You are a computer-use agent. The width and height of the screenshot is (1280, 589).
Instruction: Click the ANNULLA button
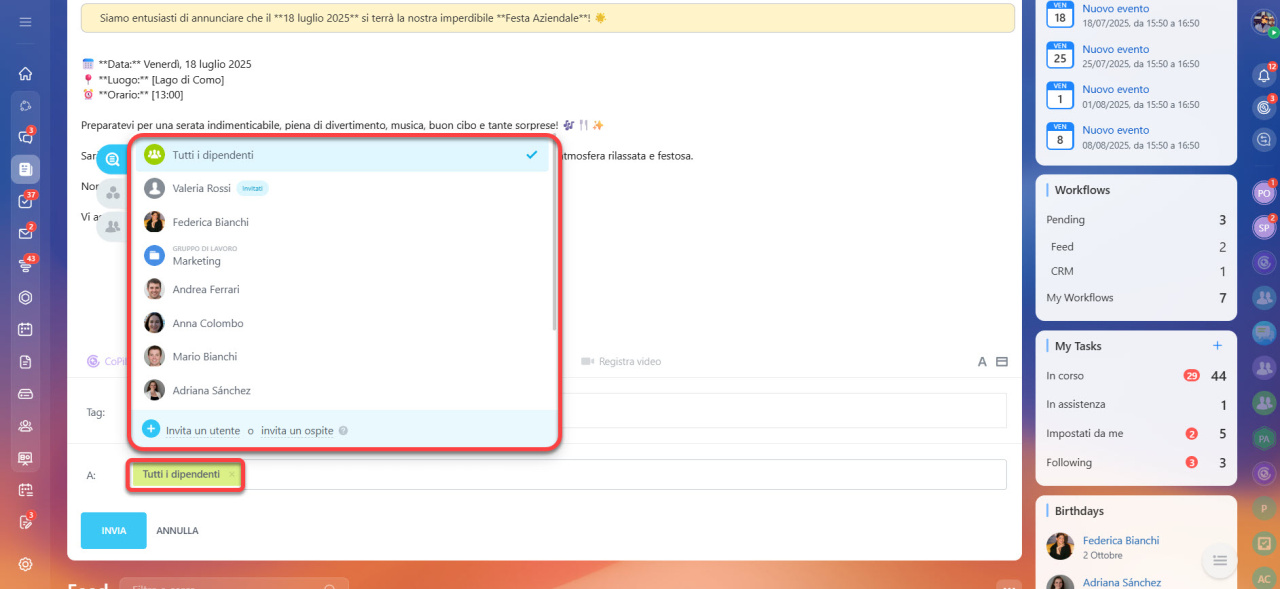pyautogui.click(x=177, y=531)
